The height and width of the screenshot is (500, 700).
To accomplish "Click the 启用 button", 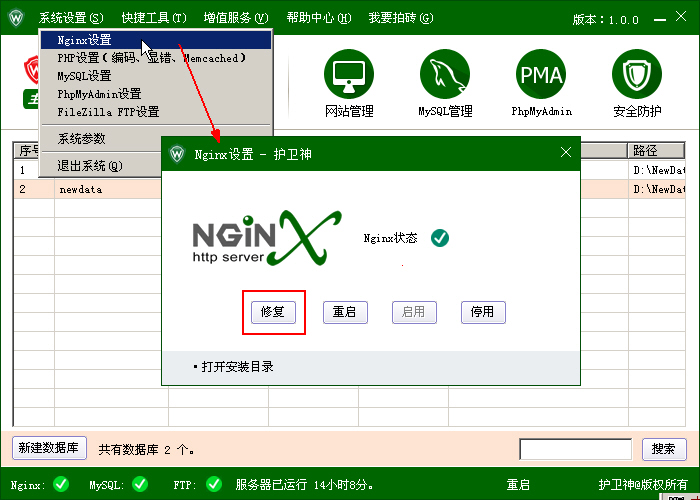I will pyautogui.click(x=414, y=312).
